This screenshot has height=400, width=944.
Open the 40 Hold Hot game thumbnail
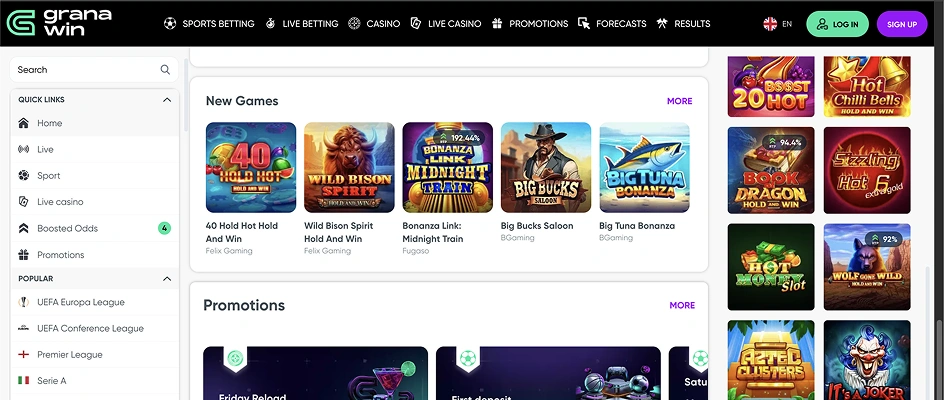[251, 167]
